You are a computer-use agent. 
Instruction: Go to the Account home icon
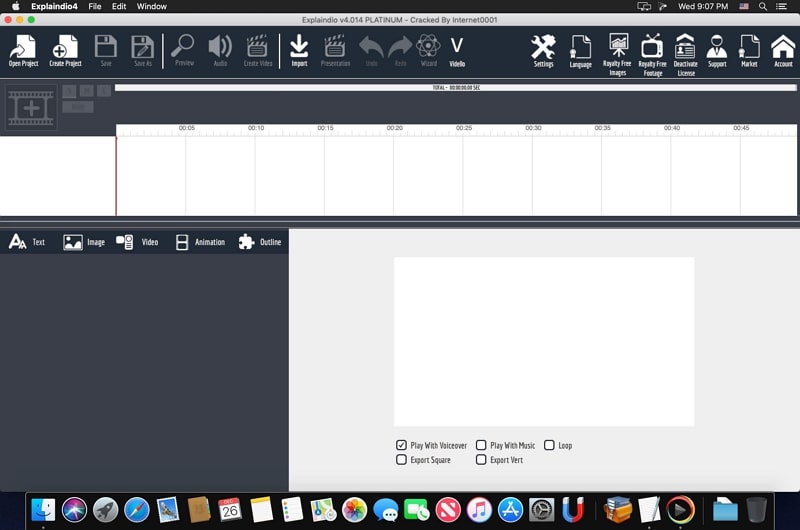tap(783, 51)
